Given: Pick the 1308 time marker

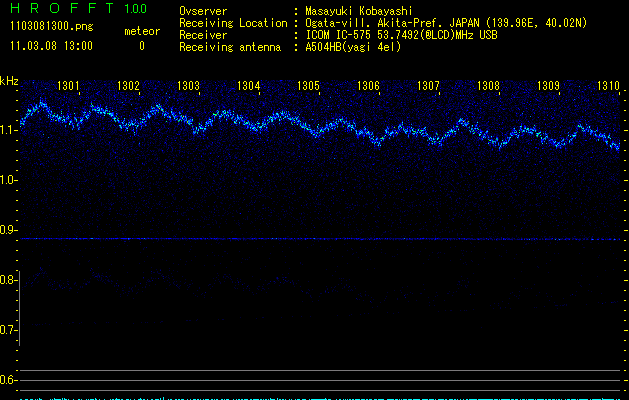Looking at the screenshot, I should pos(488,87).
